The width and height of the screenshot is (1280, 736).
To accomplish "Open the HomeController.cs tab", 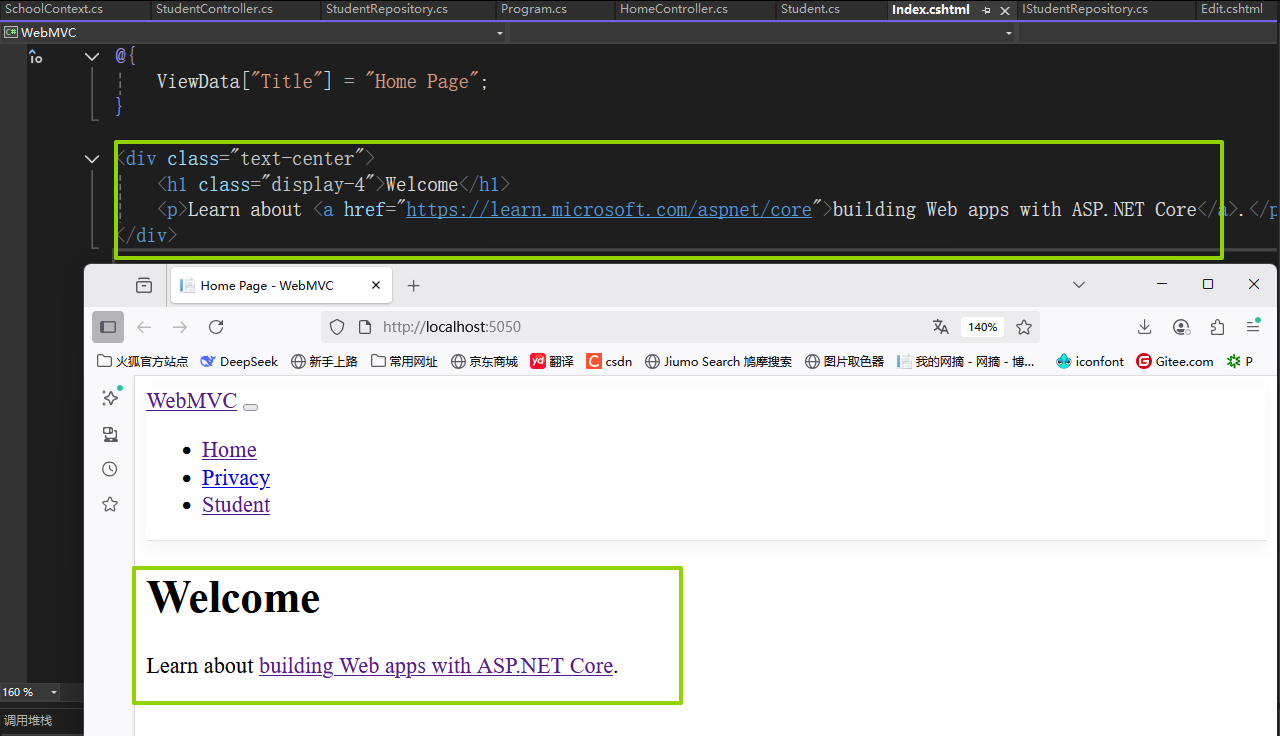I will click(x=674, y=9).
